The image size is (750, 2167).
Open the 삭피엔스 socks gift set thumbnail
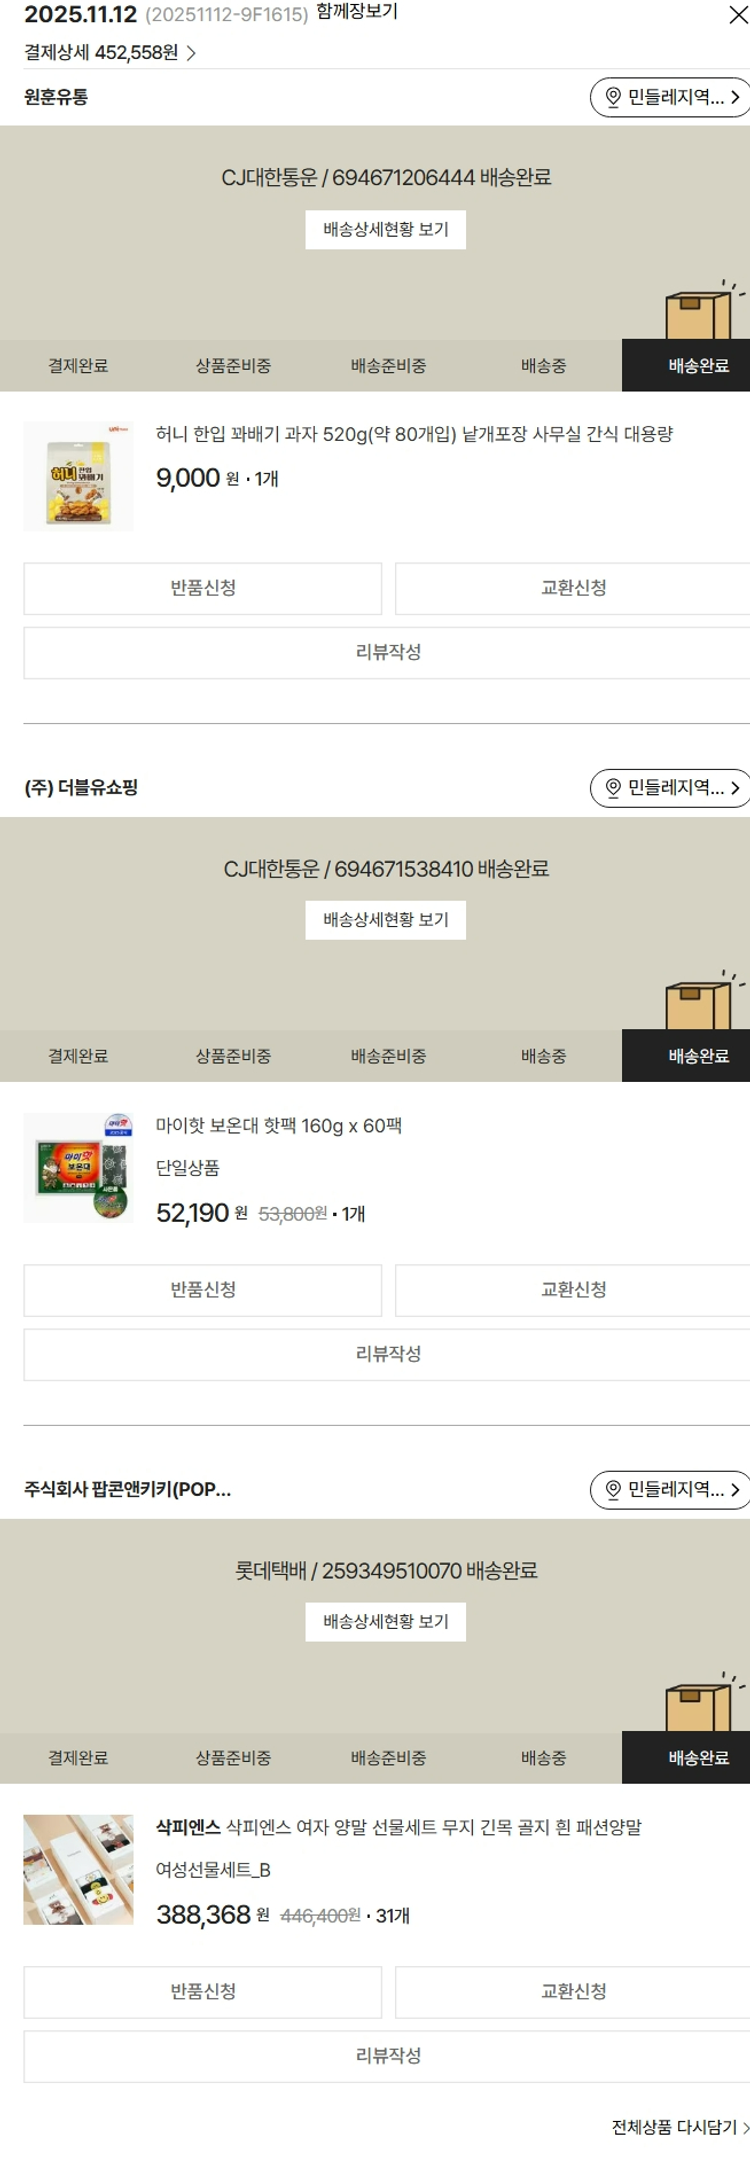[78, 1870]
